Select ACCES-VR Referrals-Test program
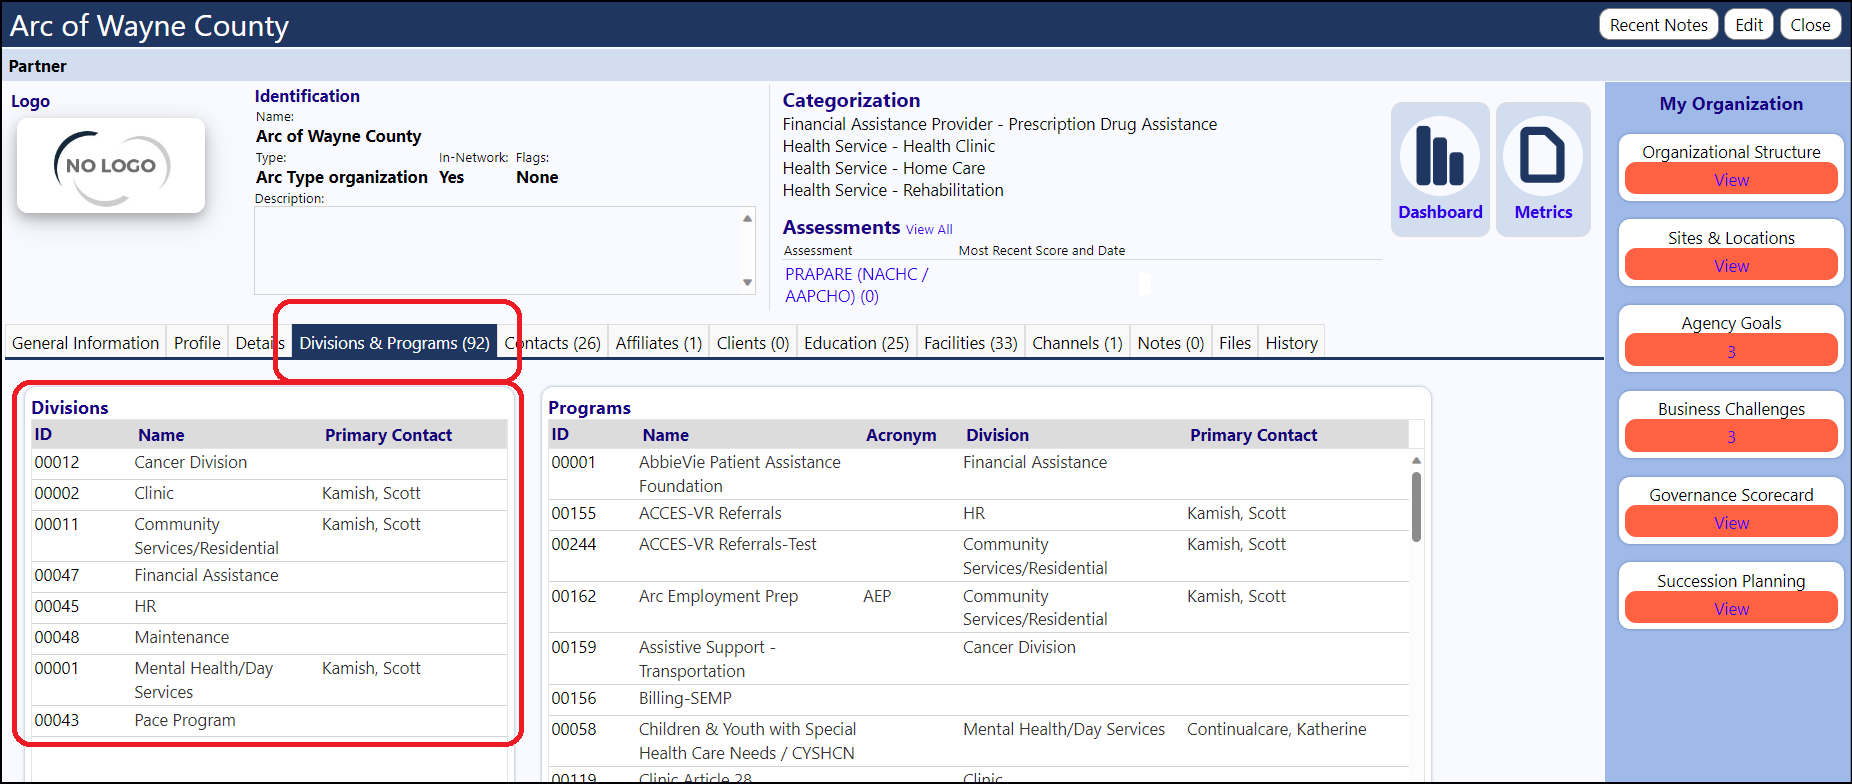The height and width of the screenshot is (784, 1852). [x=979, y=556]
